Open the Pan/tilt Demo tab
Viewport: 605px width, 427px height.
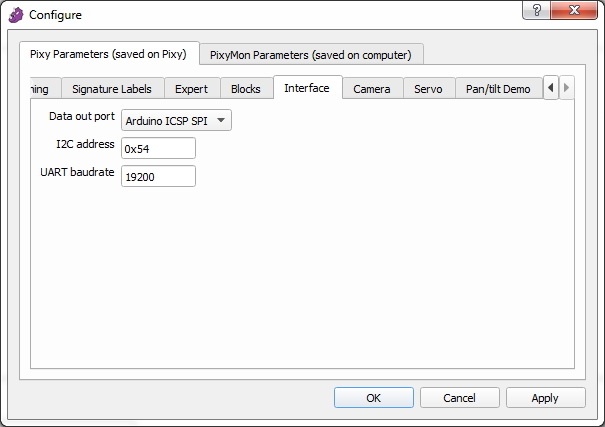(498, 89)
